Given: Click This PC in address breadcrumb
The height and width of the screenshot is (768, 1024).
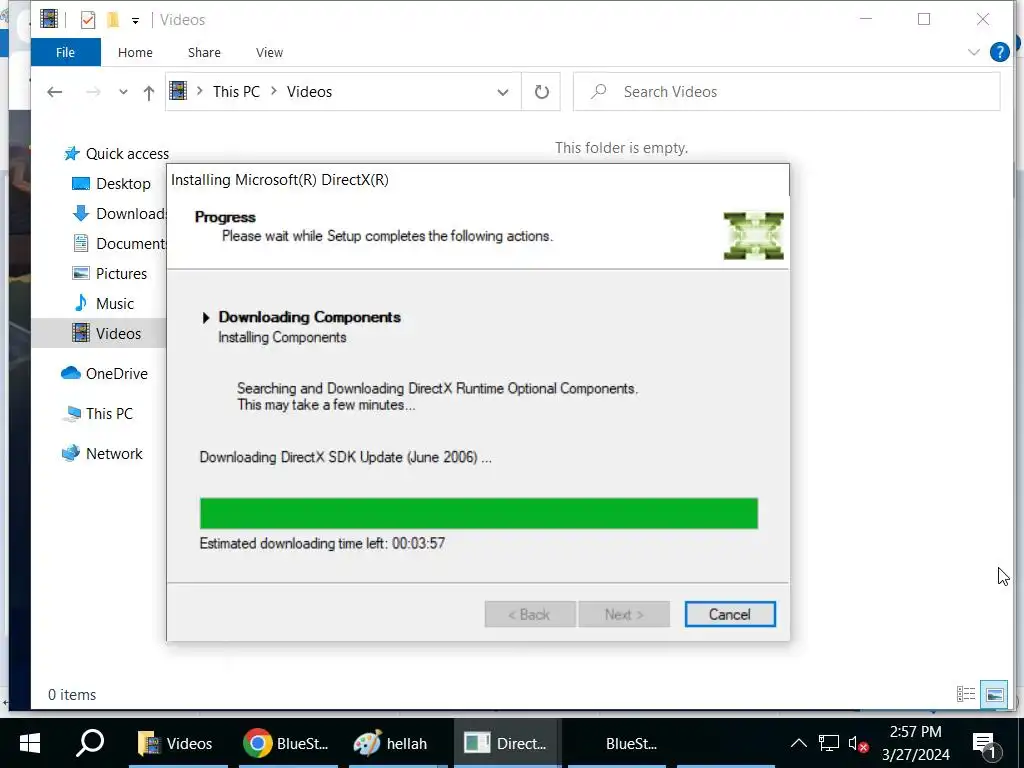Looking at the screenshot, I should point(236,91).
